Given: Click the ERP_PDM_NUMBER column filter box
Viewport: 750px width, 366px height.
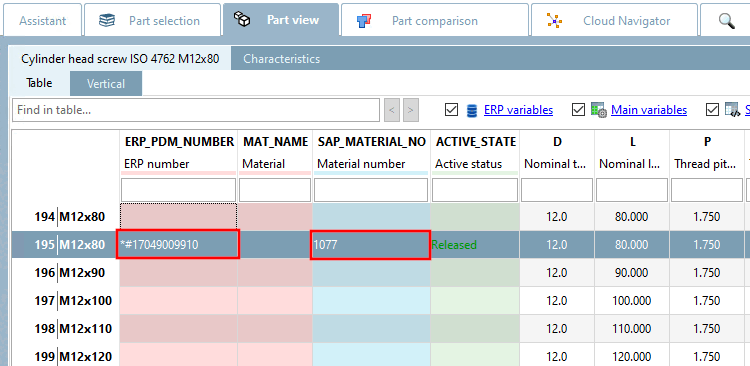Looking at the screenshot, I should [x=178, y=190].
